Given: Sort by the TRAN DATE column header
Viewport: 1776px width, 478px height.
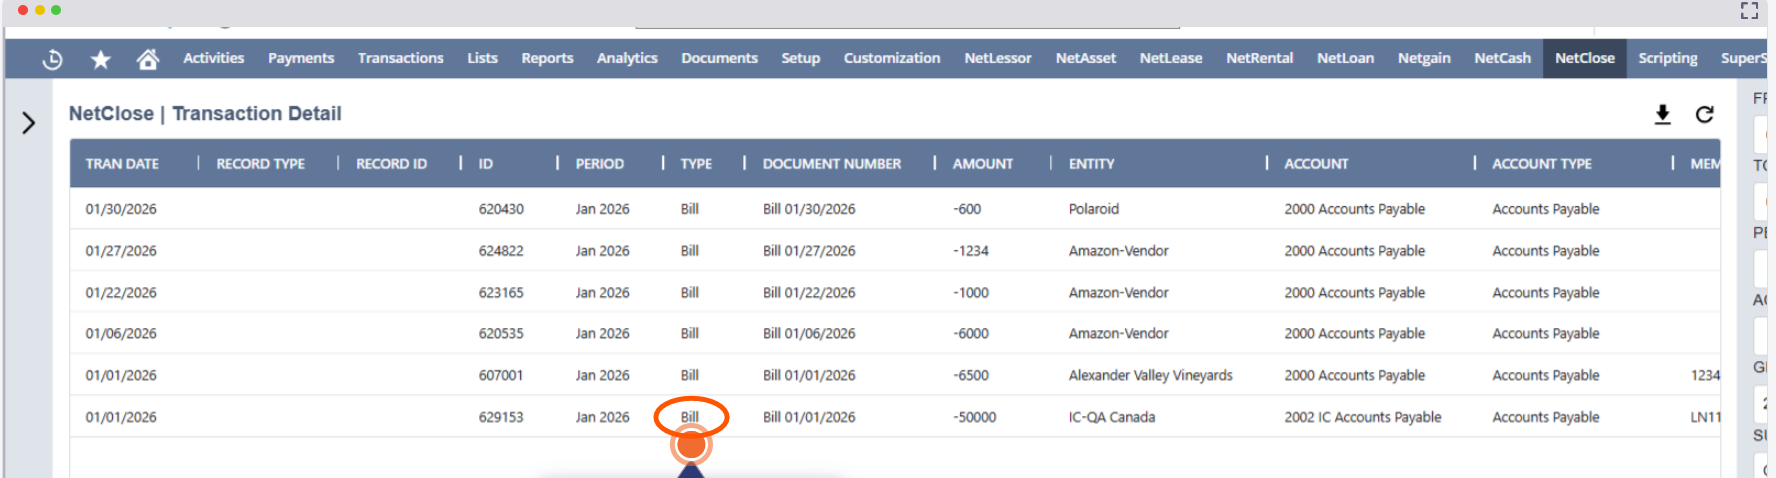Looking at the screenshot, I should 122,164.
